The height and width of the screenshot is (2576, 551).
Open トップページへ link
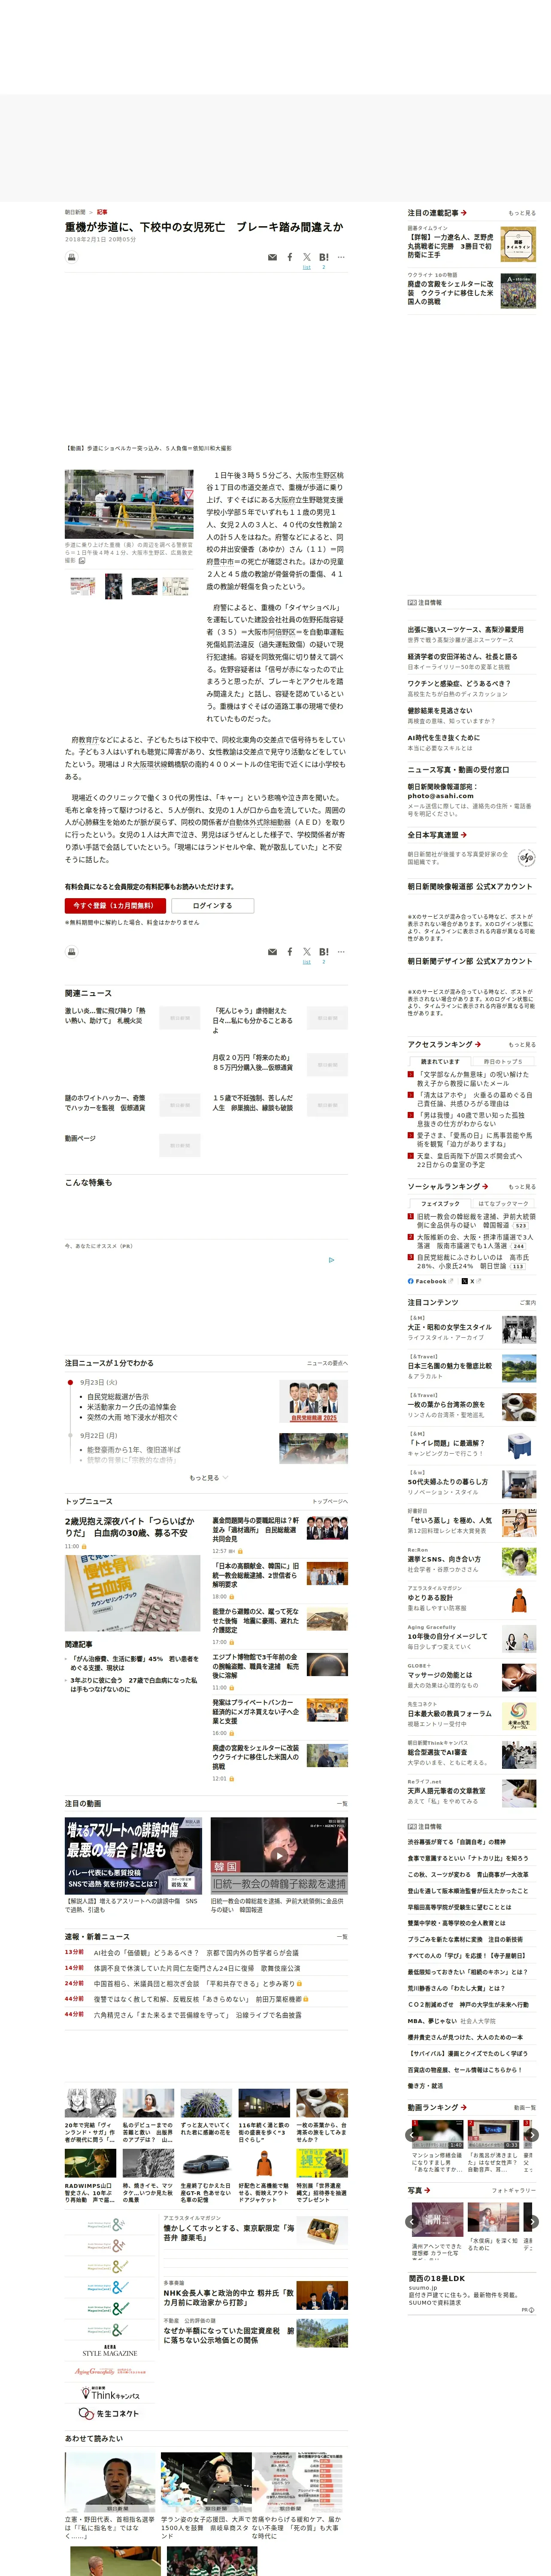(330, 1501)
